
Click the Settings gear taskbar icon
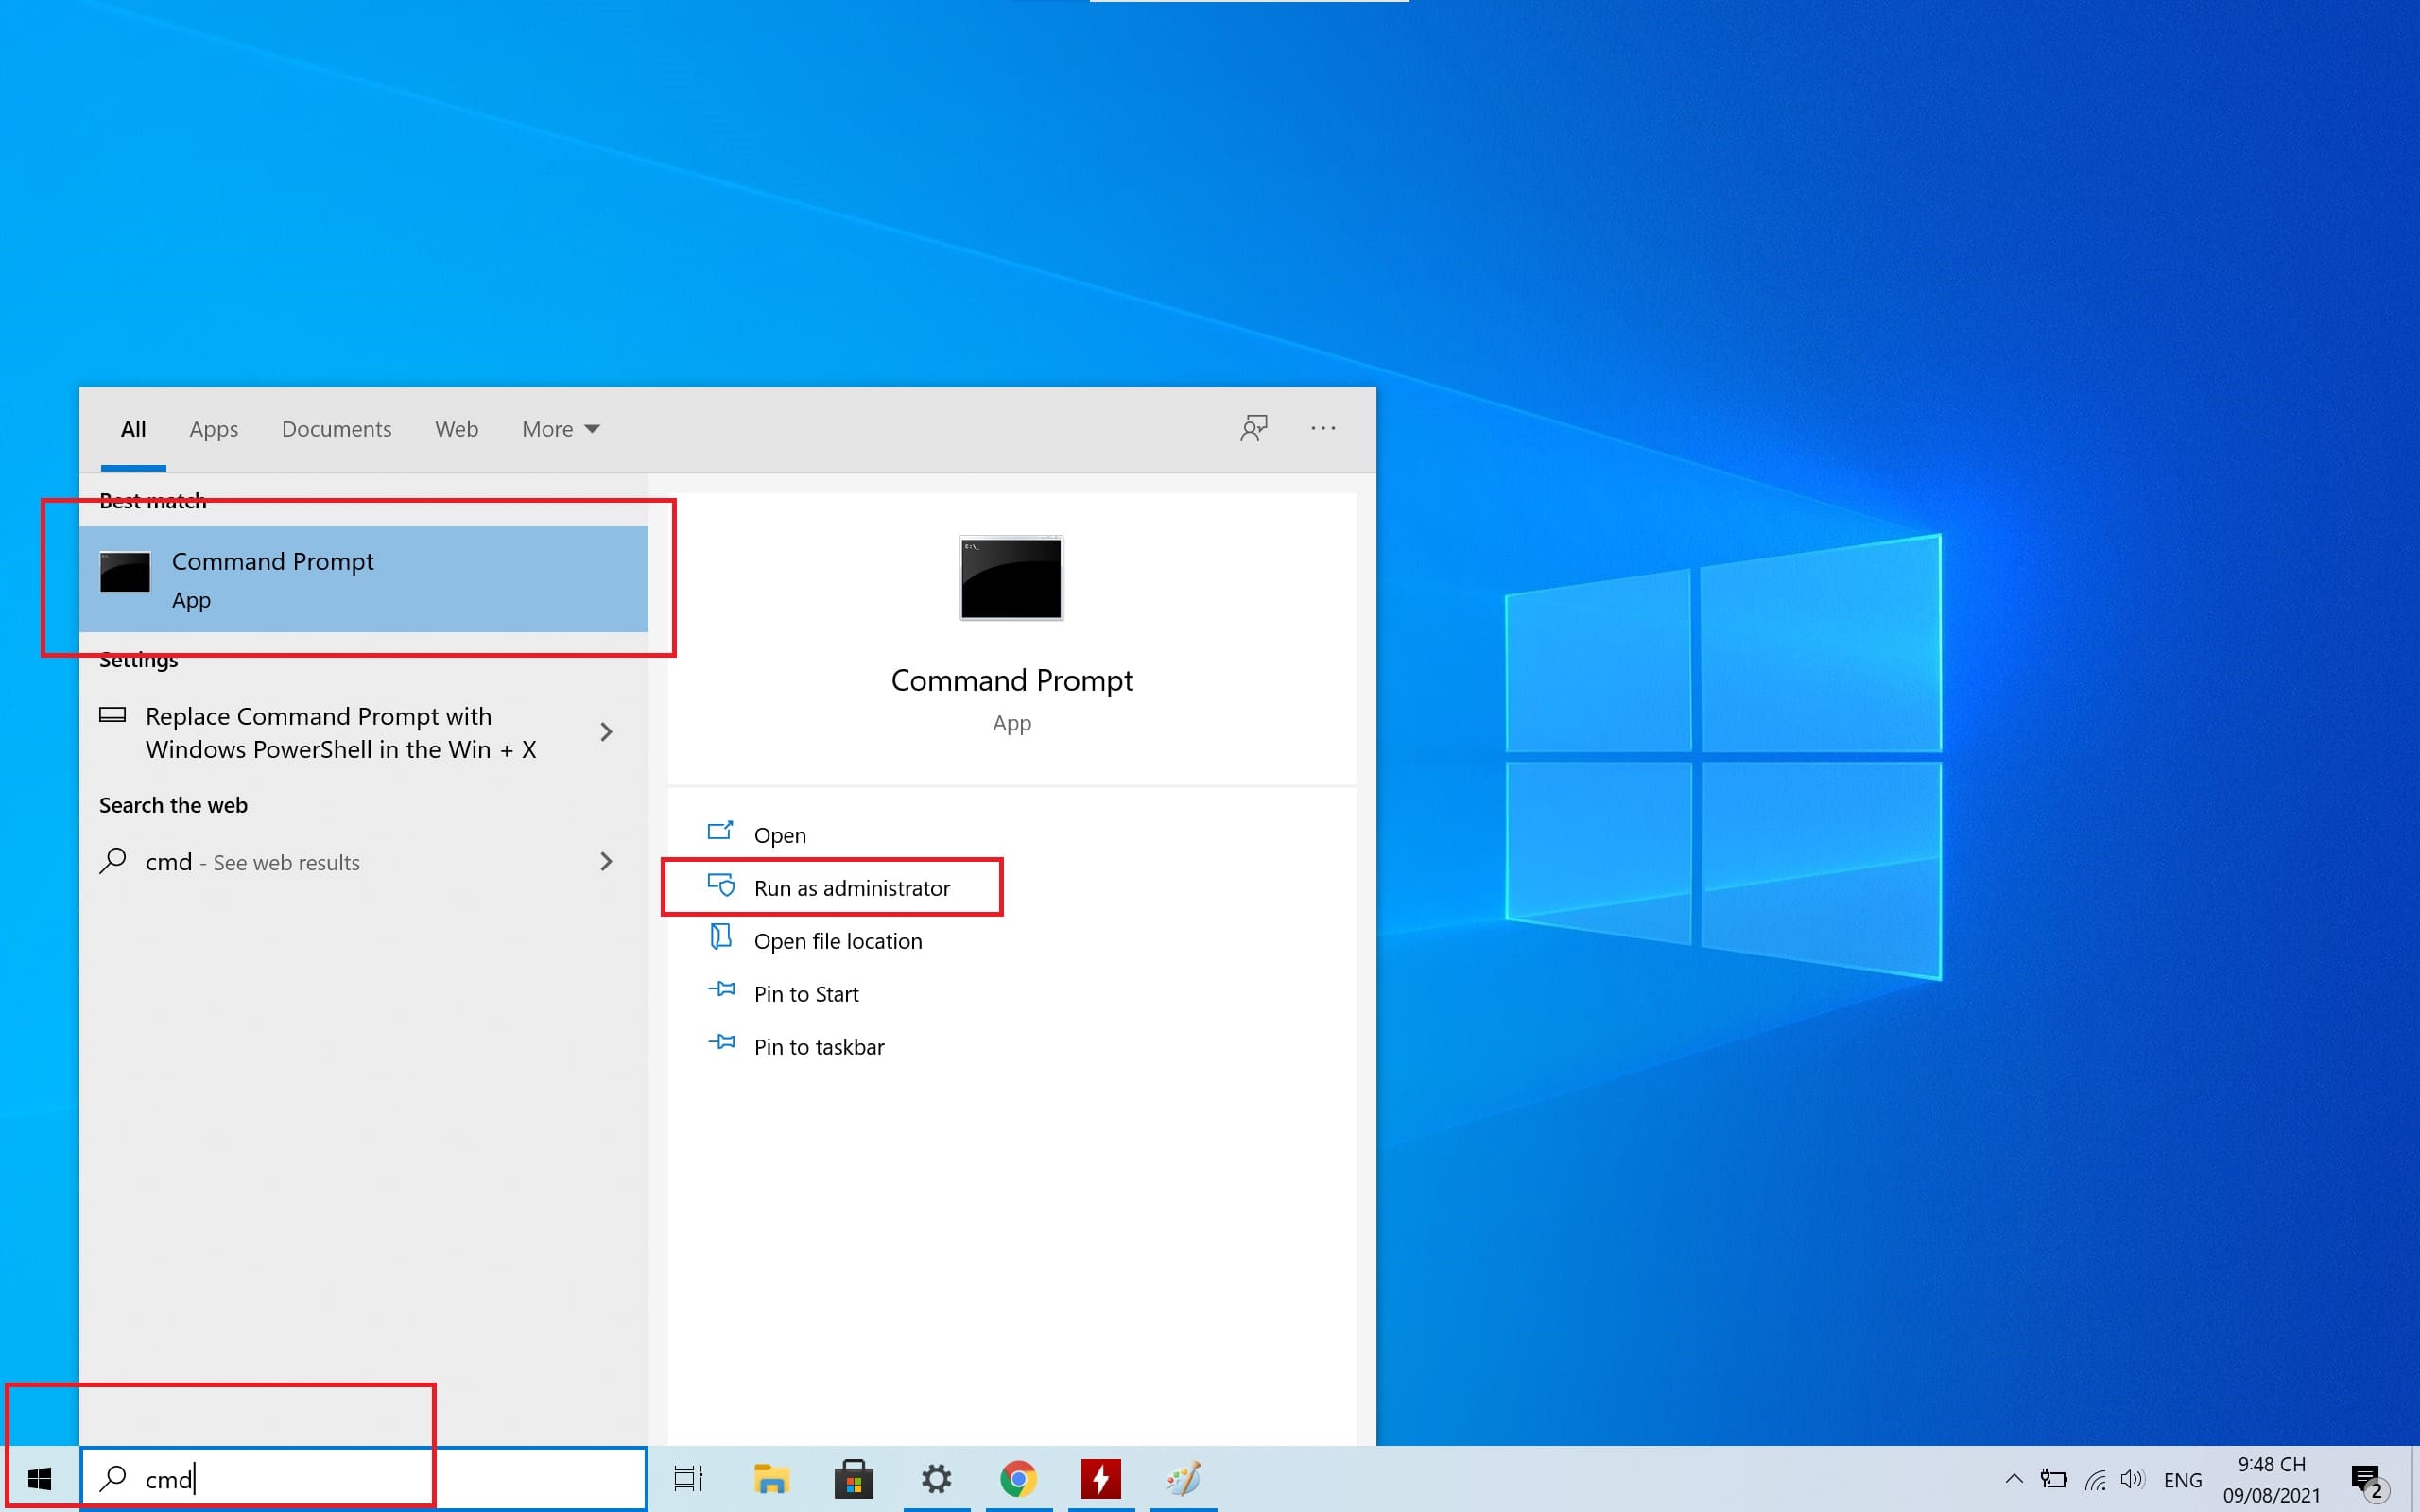[936, 1475]
